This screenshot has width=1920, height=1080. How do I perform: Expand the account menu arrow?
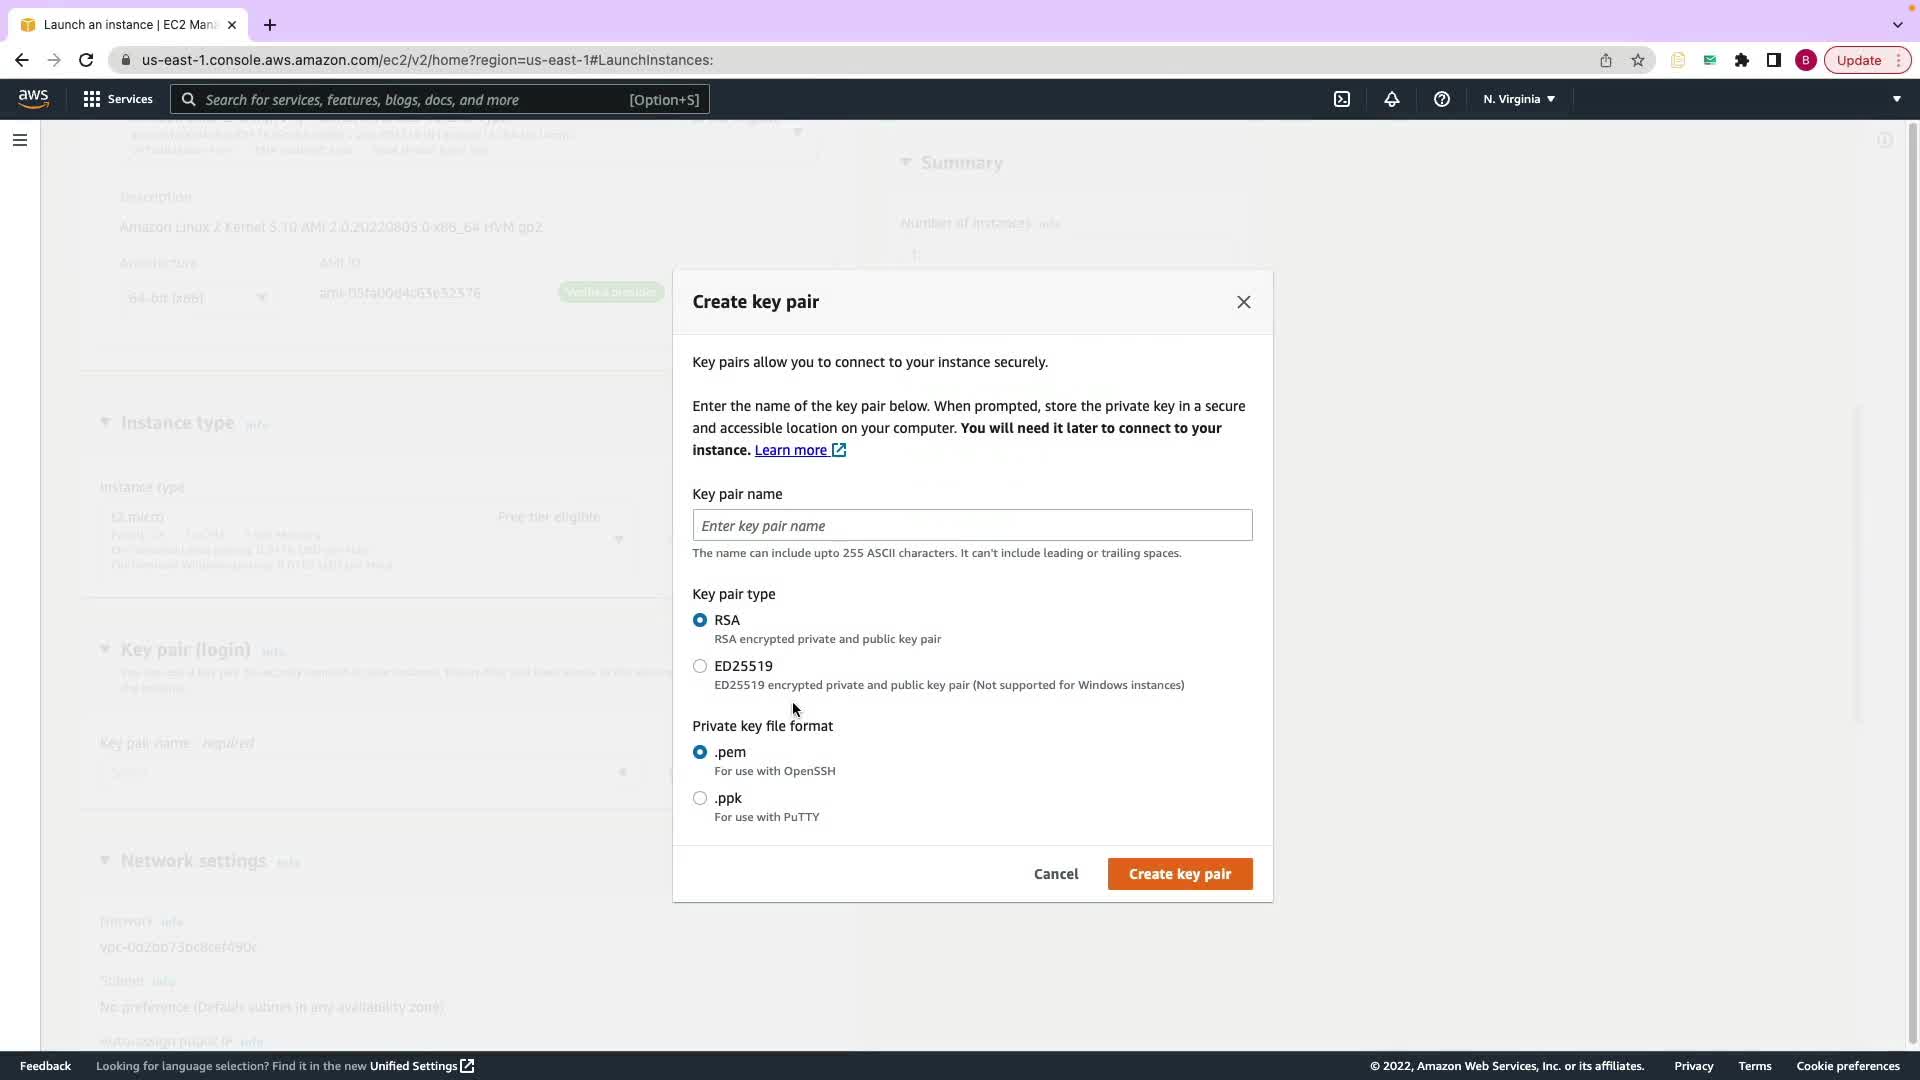pyautogui.click(x=1896, y=99)
